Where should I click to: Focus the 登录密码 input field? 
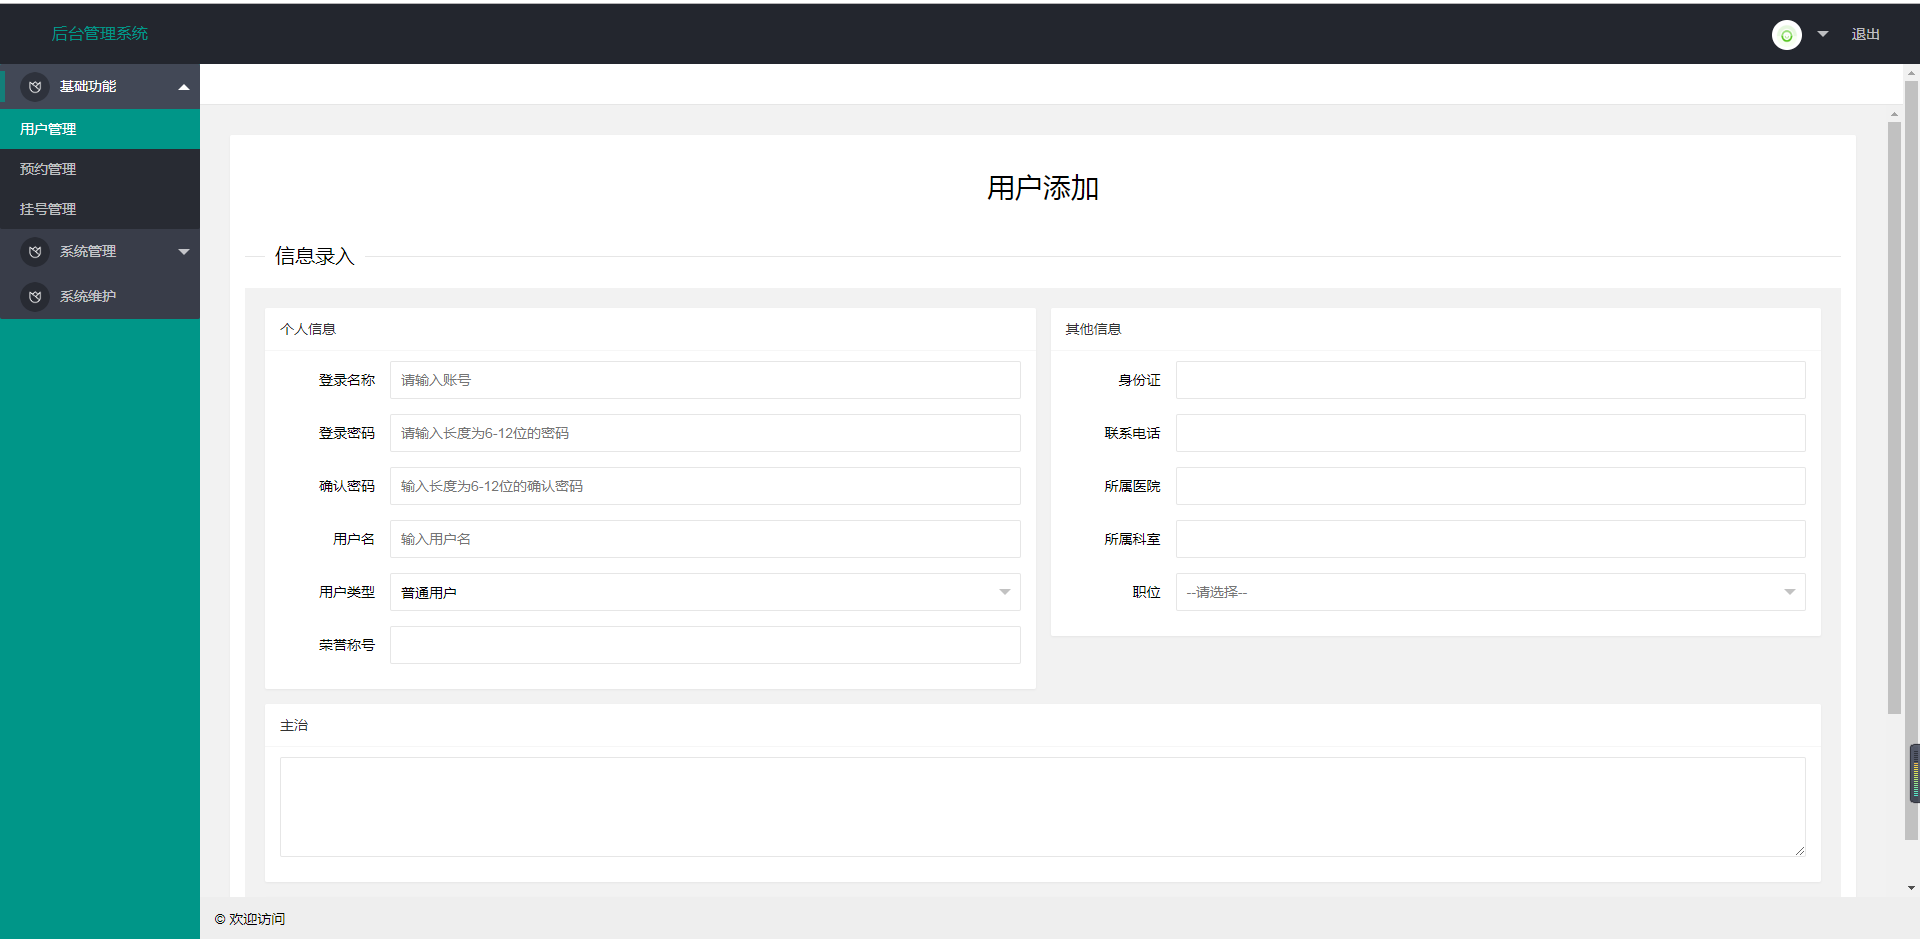[705, 433]
